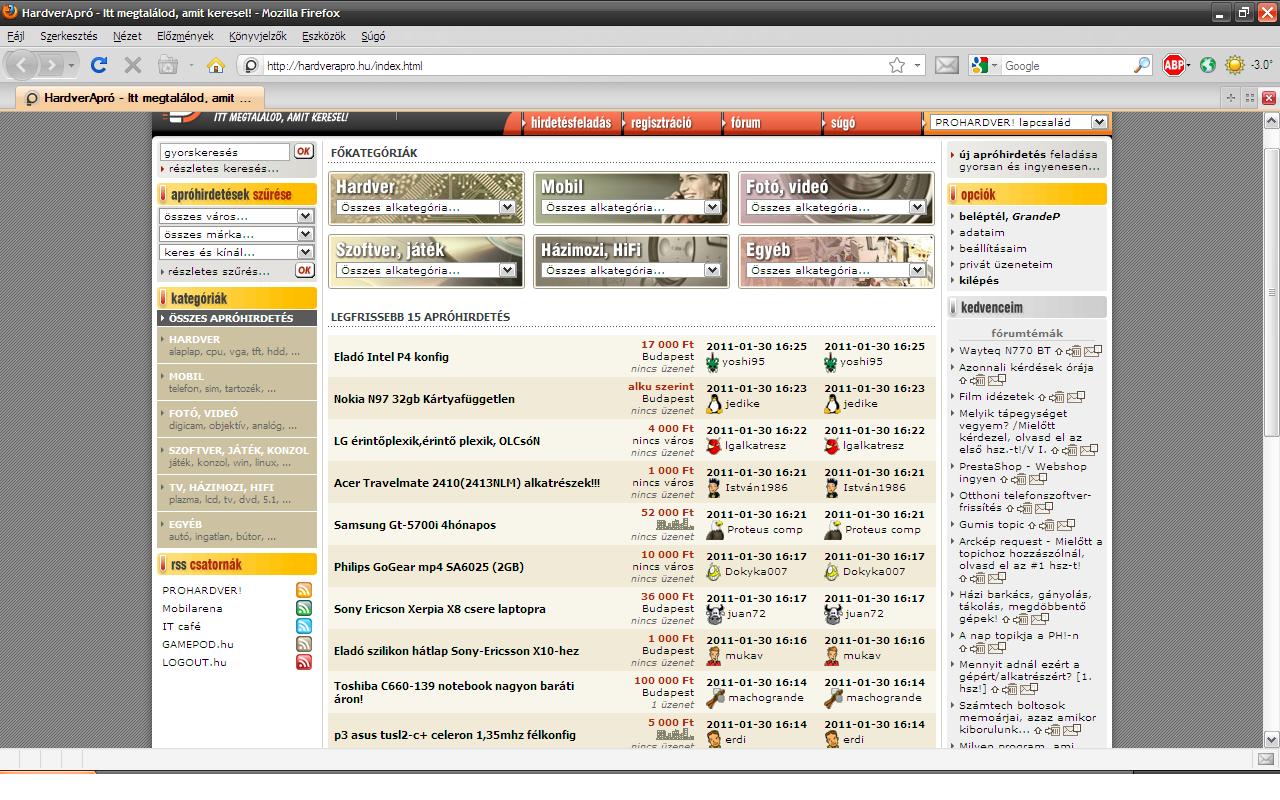
Task: Open the Samsung Gt-5700i 4hónapos listing
Action: [x=415, y=525]
